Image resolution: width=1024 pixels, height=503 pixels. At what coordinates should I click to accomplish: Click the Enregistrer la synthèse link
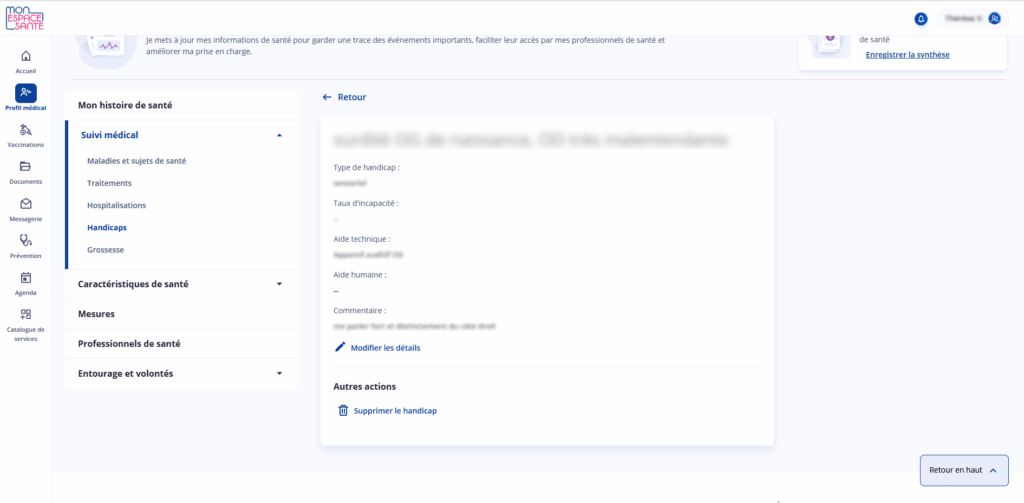pyautogui.click(x=907, y=54)
